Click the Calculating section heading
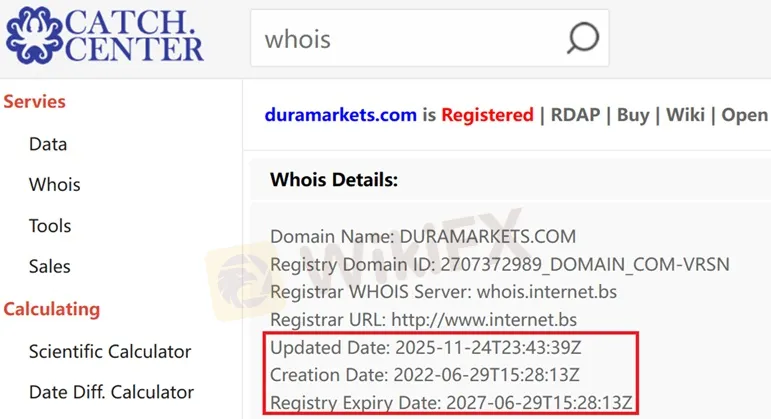Image resolution: width=771 pixels, height=419 pixels. [52, 309]
